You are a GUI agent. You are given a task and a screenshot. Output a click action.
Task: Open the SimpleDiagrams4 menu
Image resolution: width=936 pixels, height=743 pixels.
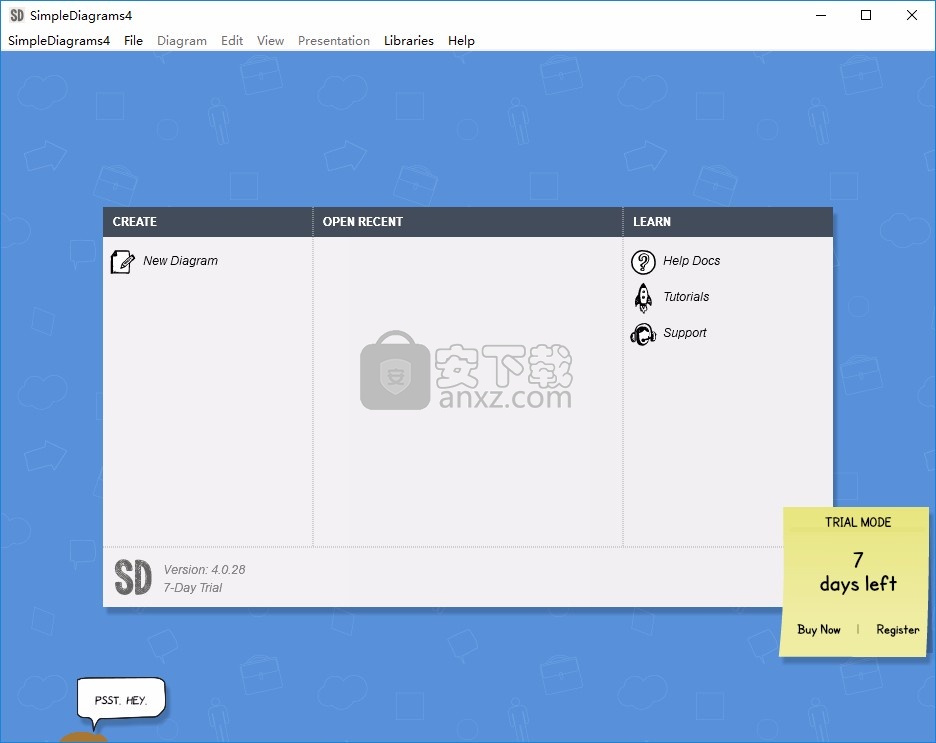(x=58, y=41)
